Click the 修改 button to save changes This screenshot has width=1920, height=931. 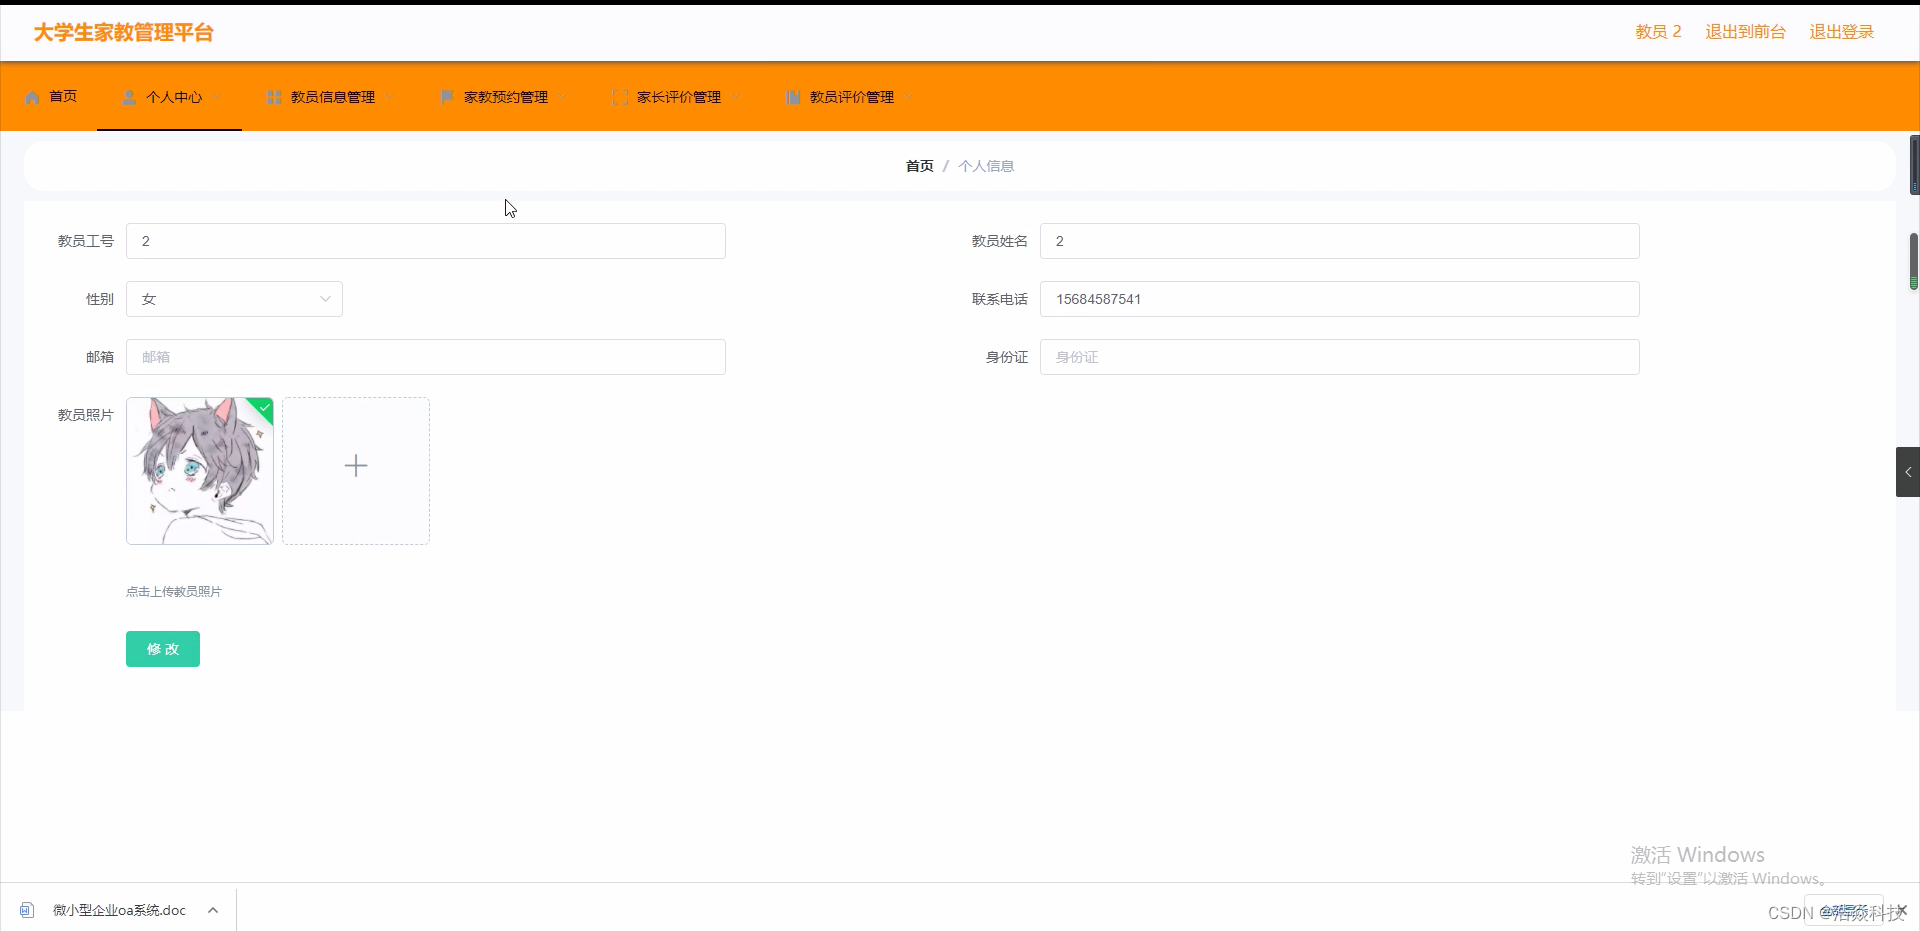[x=162, y=649]
